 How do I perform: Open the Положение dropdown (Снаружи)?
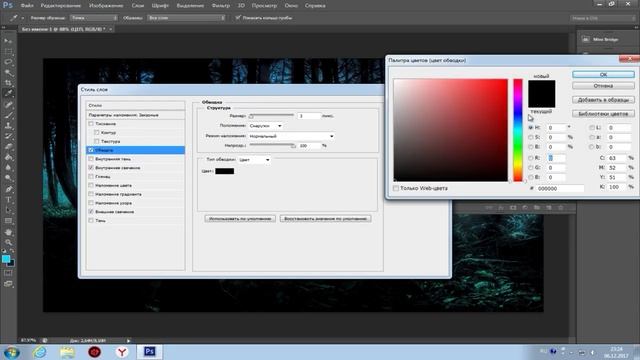pyautogui.click(x=266, y=126)
